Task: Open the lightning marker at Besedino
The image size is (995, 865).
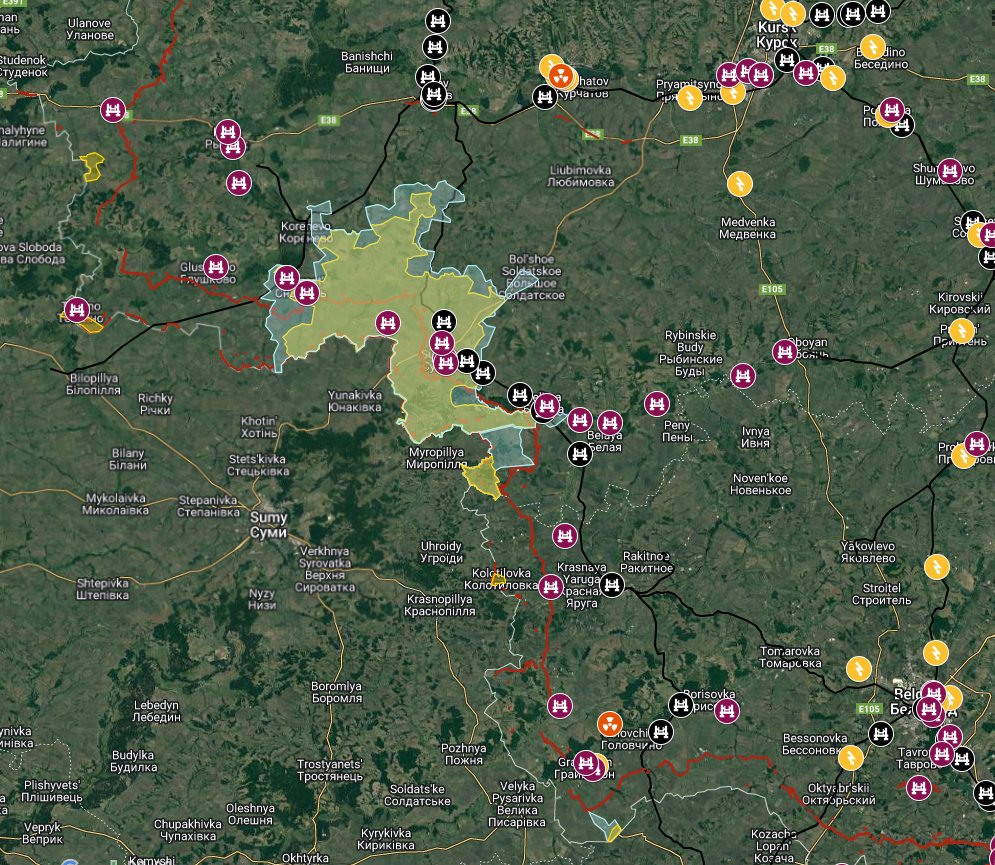Action: (873, 47)
